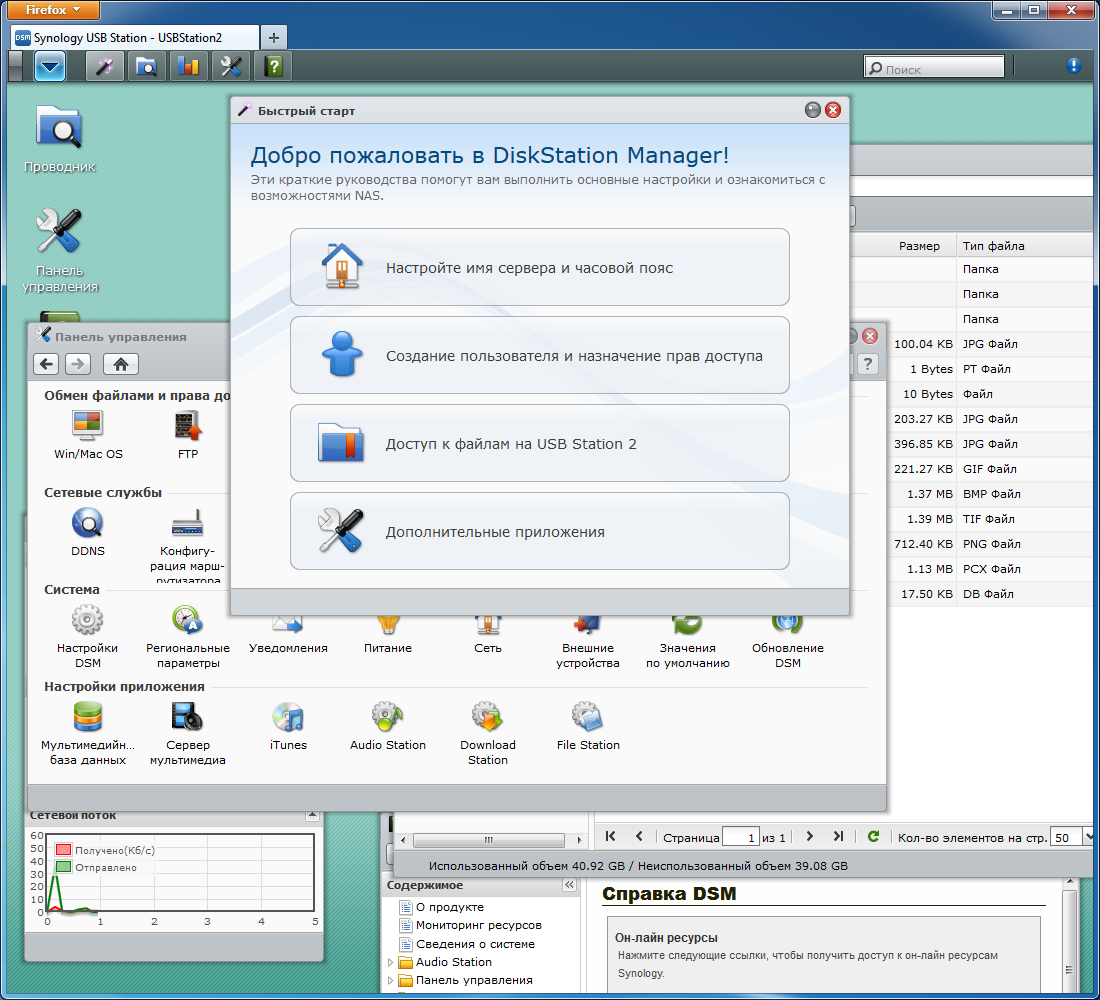Click horizontal scrollbar in file browser tree
The height and width of the screenshot is (1000, 1100).
pyautogui.click(x=489, y=840)
